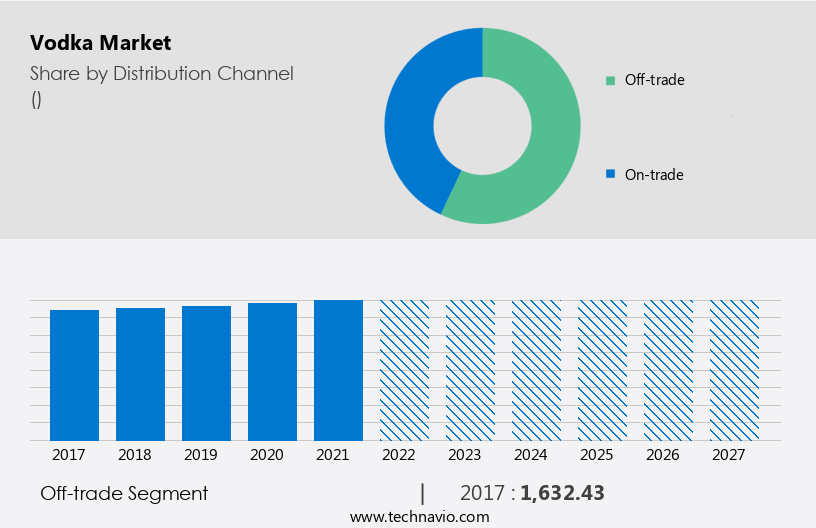Viewport: 816px width, 528px height.
Task: Click the Vodka Market title
Action: 100,43
